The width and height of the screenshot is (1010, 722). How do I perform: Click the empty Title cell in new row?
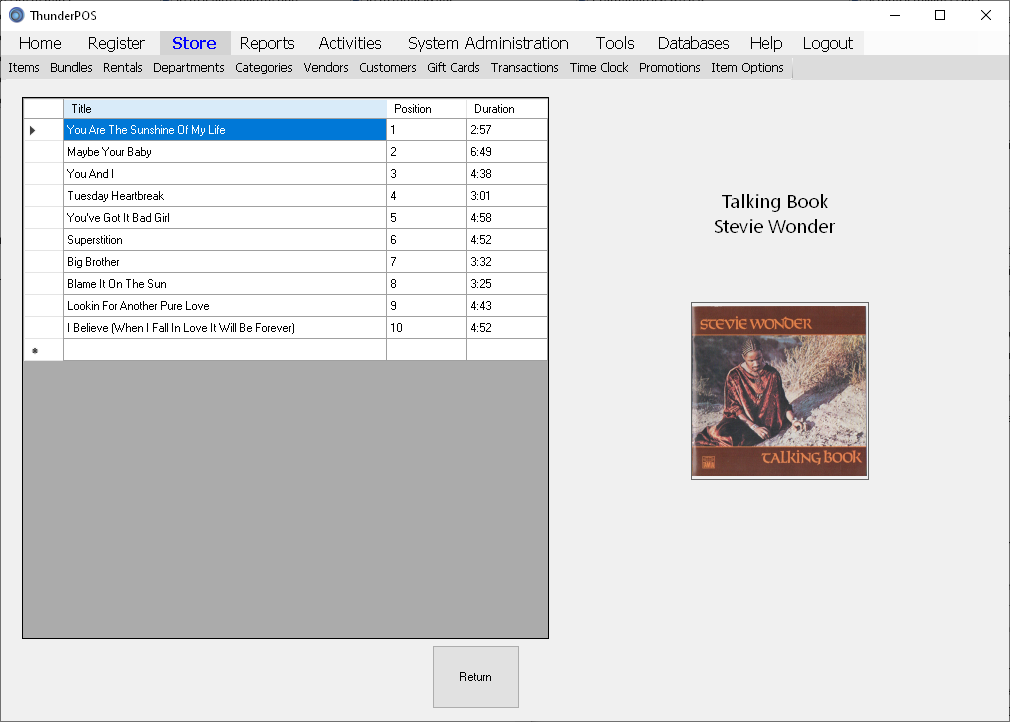pos(225,350)
